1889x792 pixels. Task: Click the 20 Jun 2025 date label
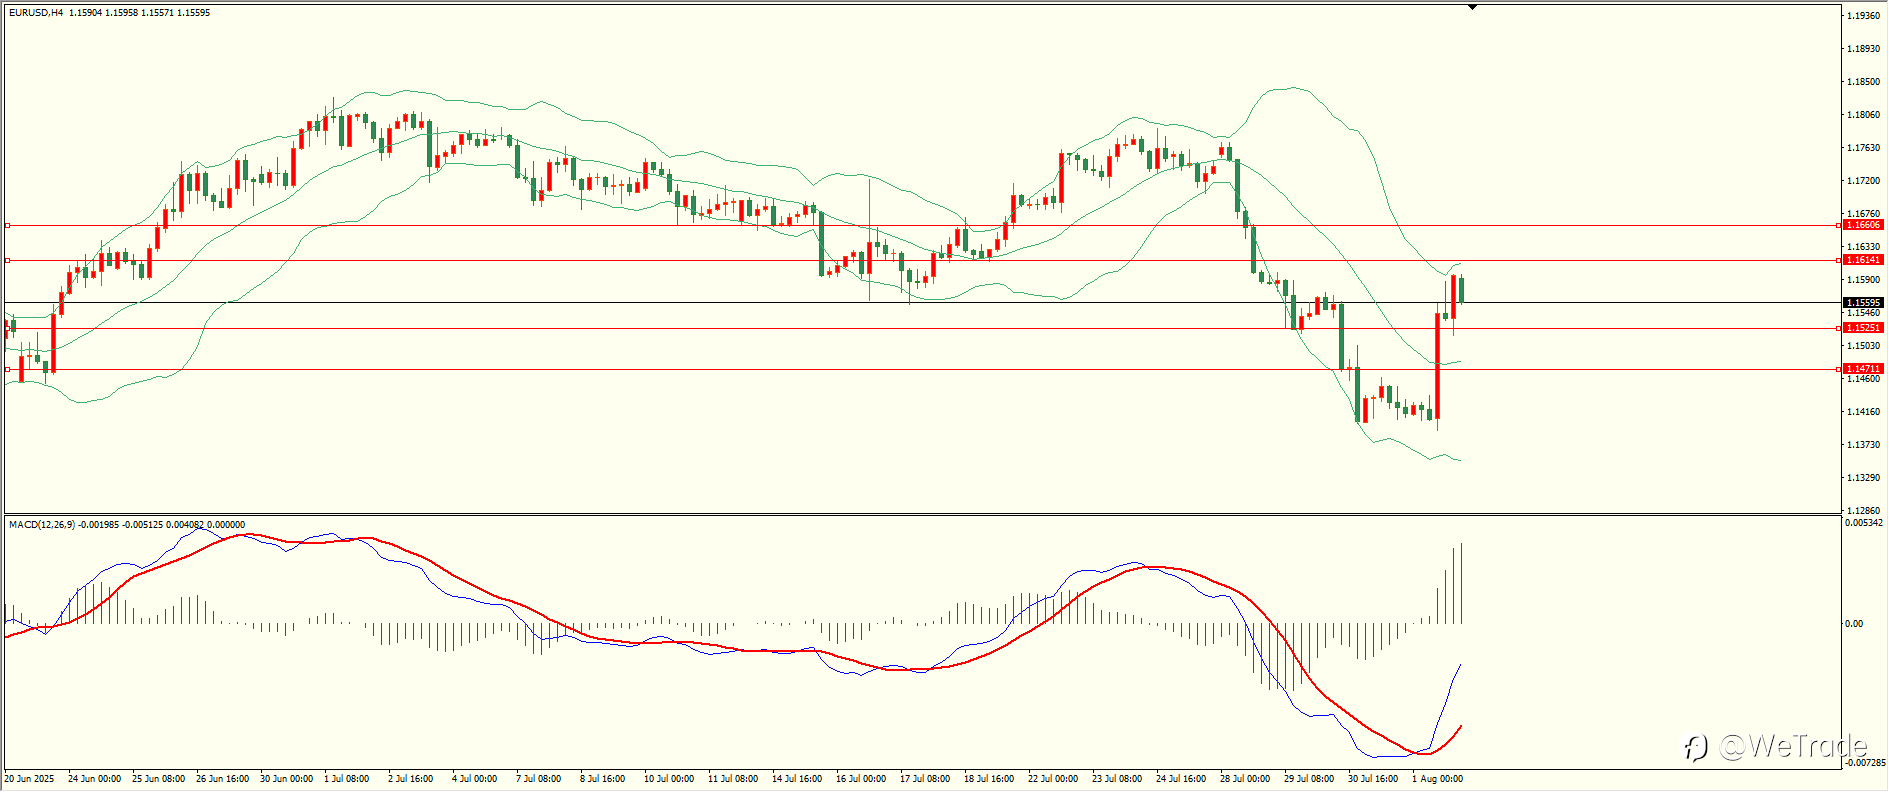tap(29, 778)
